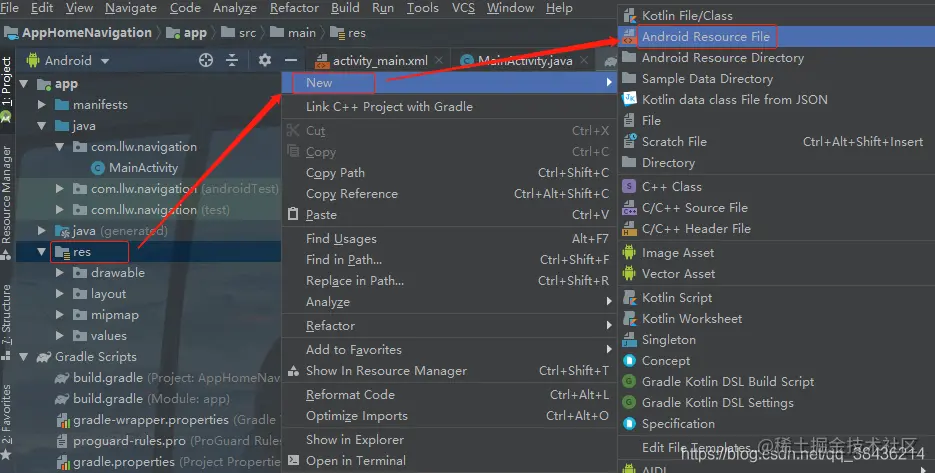The image size is (935, 473).
Task: Click the src breadcrumb in navigation bar
Action: click(x=239, y=33)
